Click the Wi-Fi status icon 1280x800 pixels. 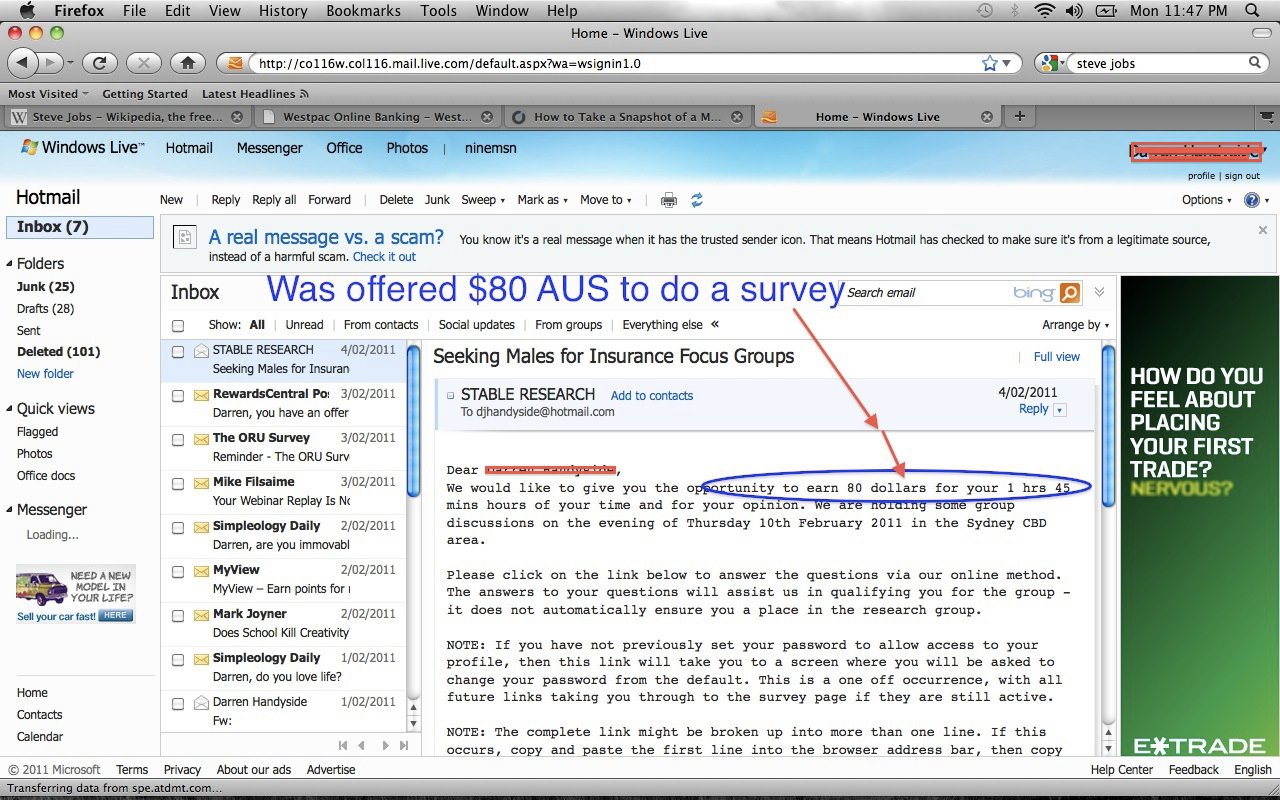coord(1045,11)
